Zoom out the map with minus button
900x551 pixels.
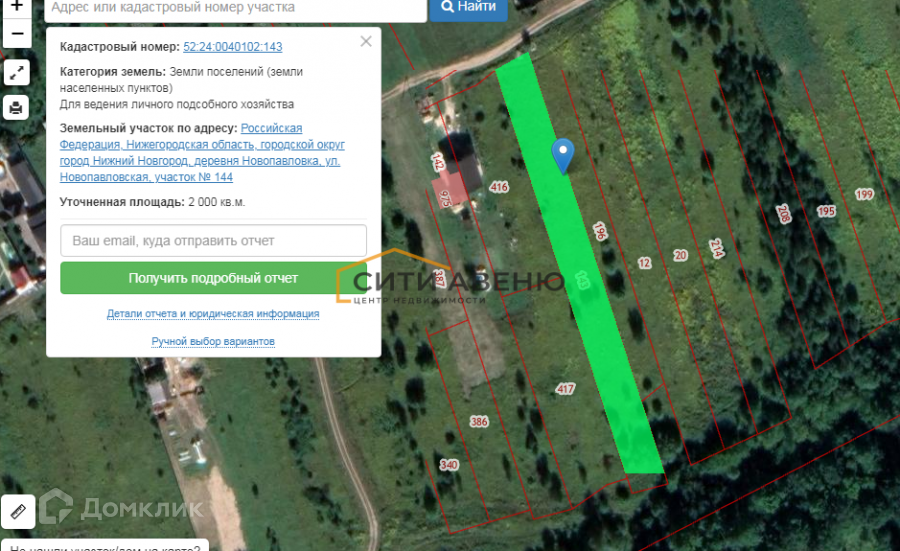(17, 34)
